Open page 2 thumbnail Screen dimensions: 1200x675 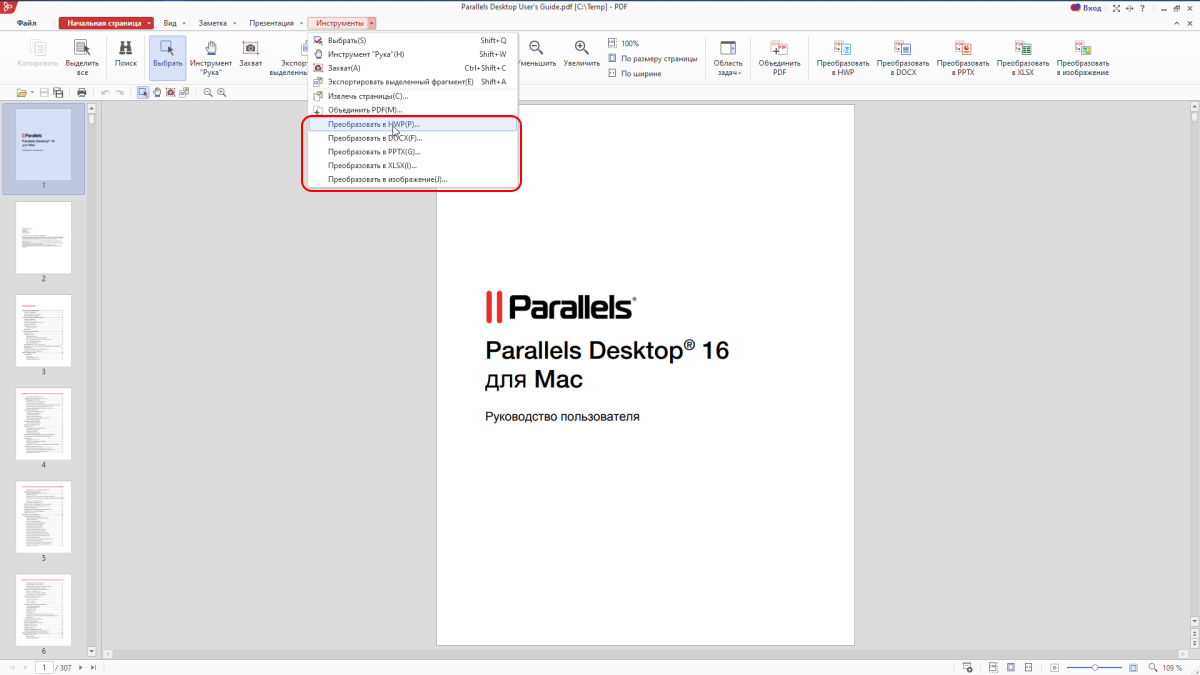click(x=43, y=238)
